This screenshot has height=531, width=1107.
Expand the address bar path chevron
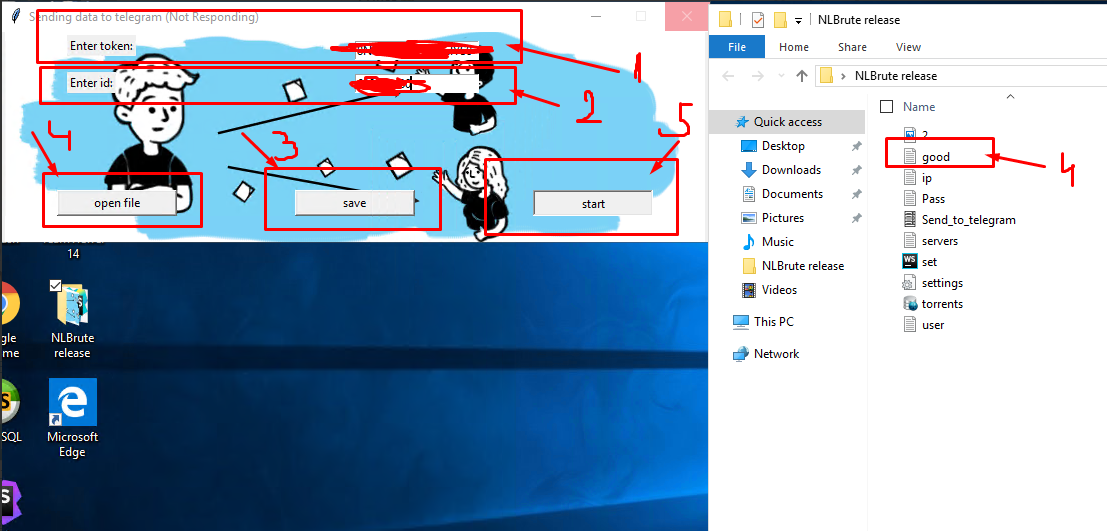click(844, 76)
